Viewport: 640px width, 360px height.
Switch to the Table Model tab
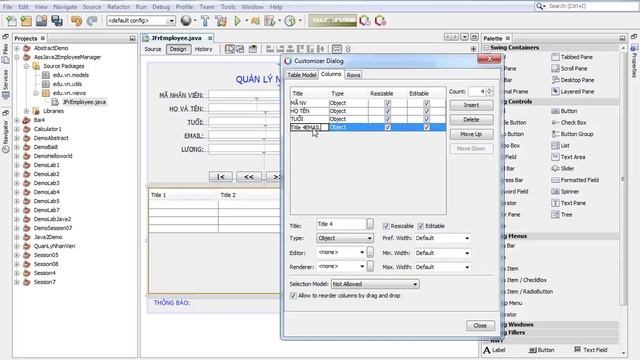click(302, 75)
